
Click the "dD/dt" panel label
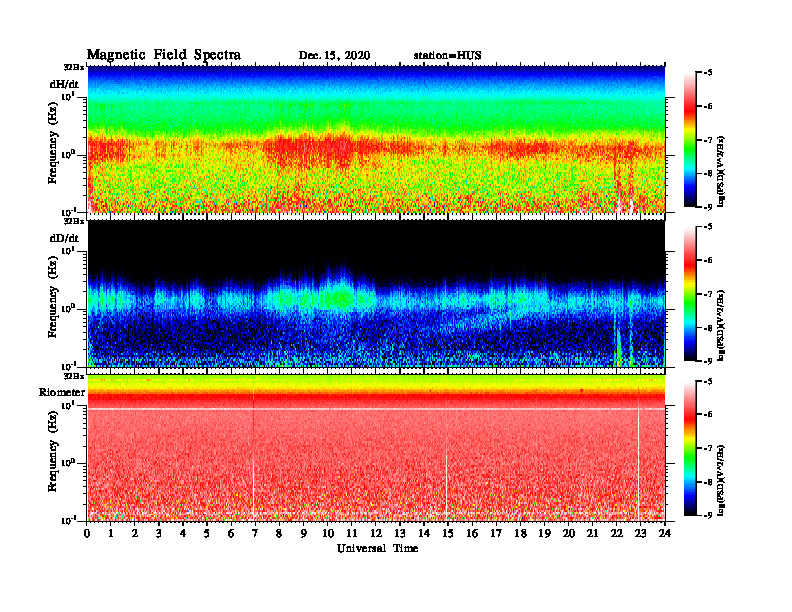pos(64,238)
